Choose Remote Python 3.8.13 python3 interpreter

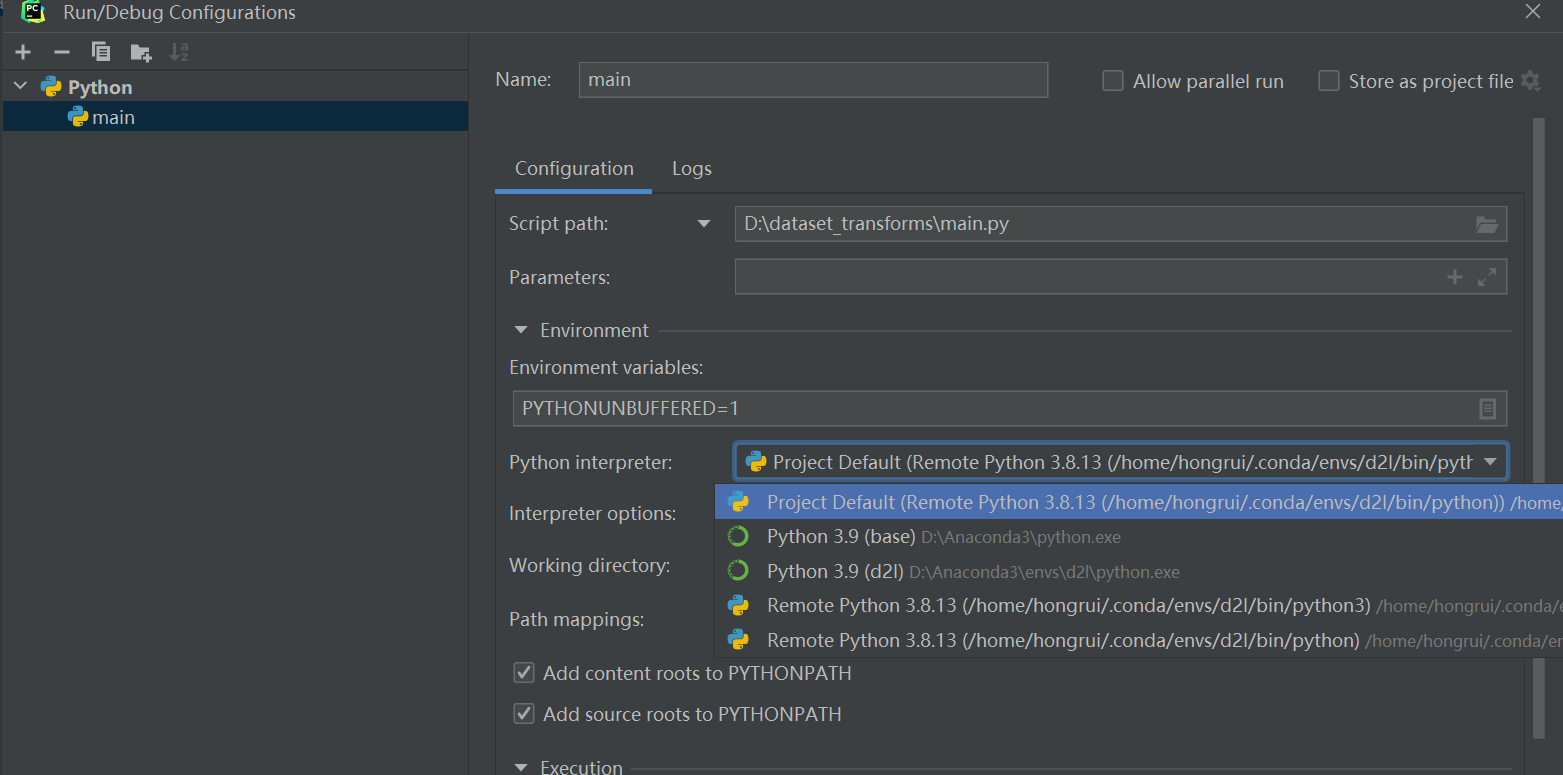pos(1138,605)
